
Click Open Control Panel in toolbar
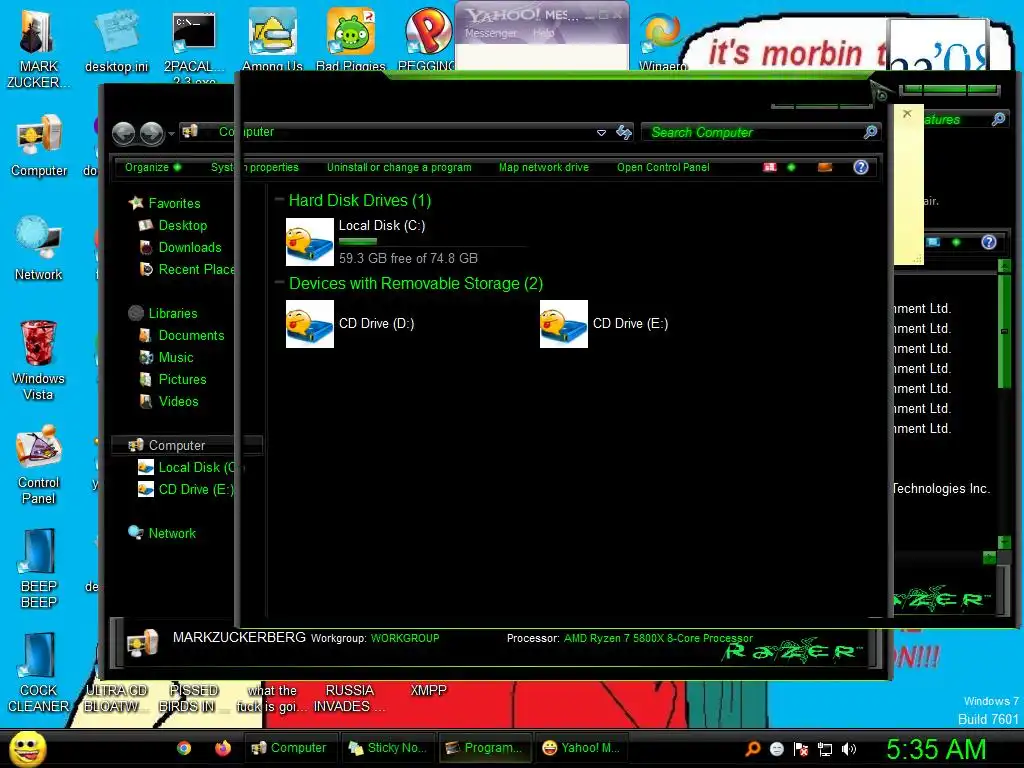coord(663,167)
